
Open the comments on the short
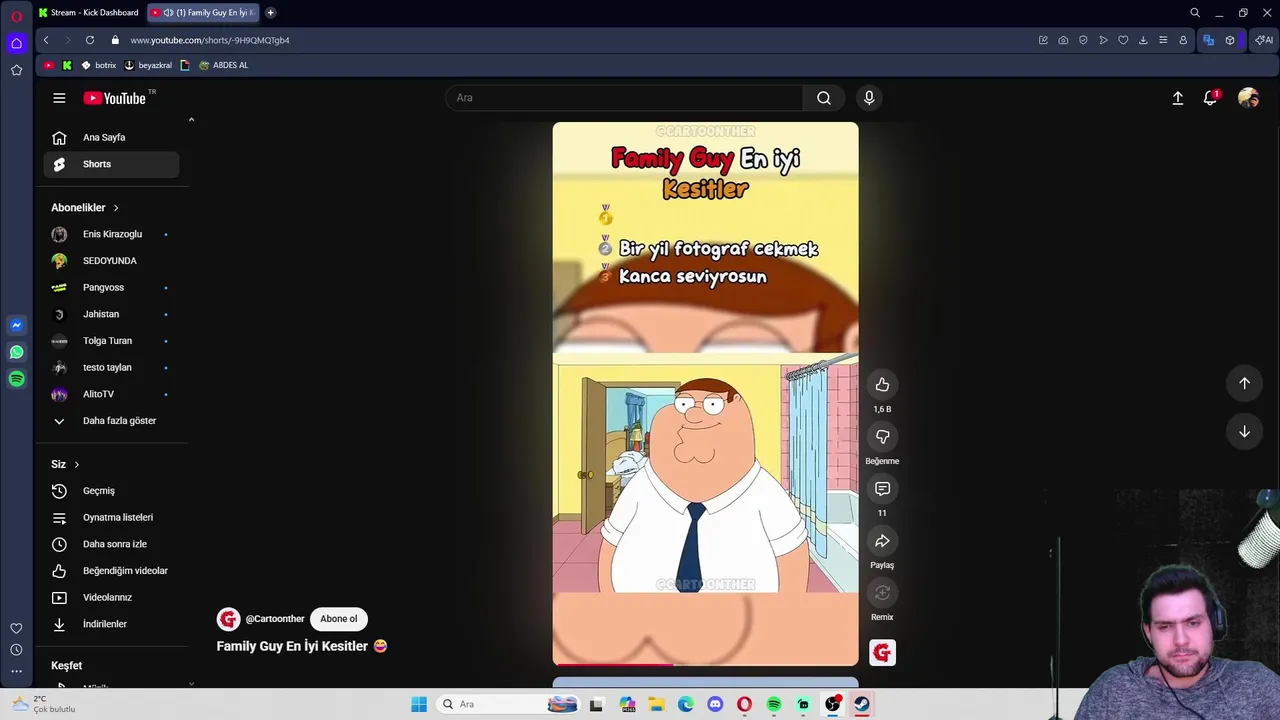[882, 489]
